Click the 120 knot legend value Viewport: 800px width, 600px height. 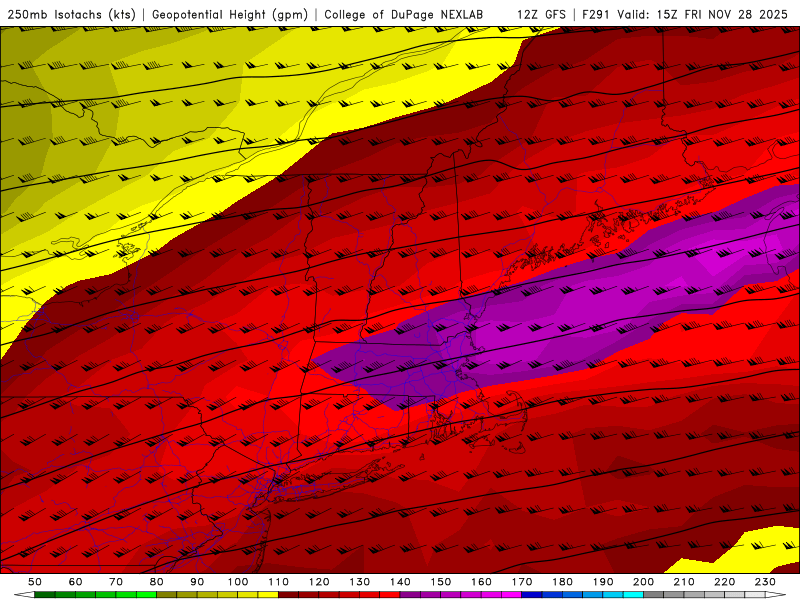pyautogui.click(x=319, y=582)
